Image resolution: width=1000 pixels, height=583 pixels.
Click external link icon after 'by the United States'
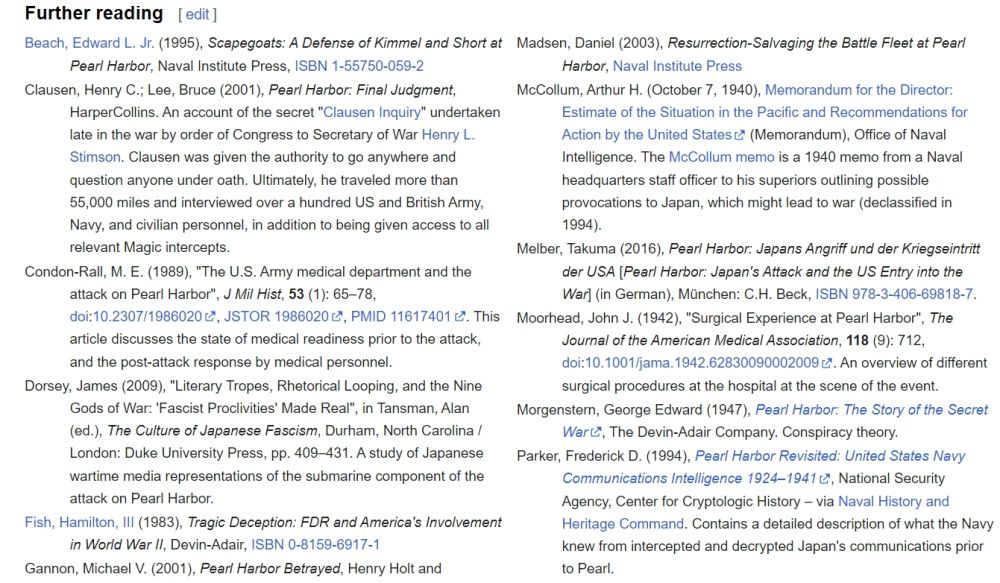(x=739, y=135)
